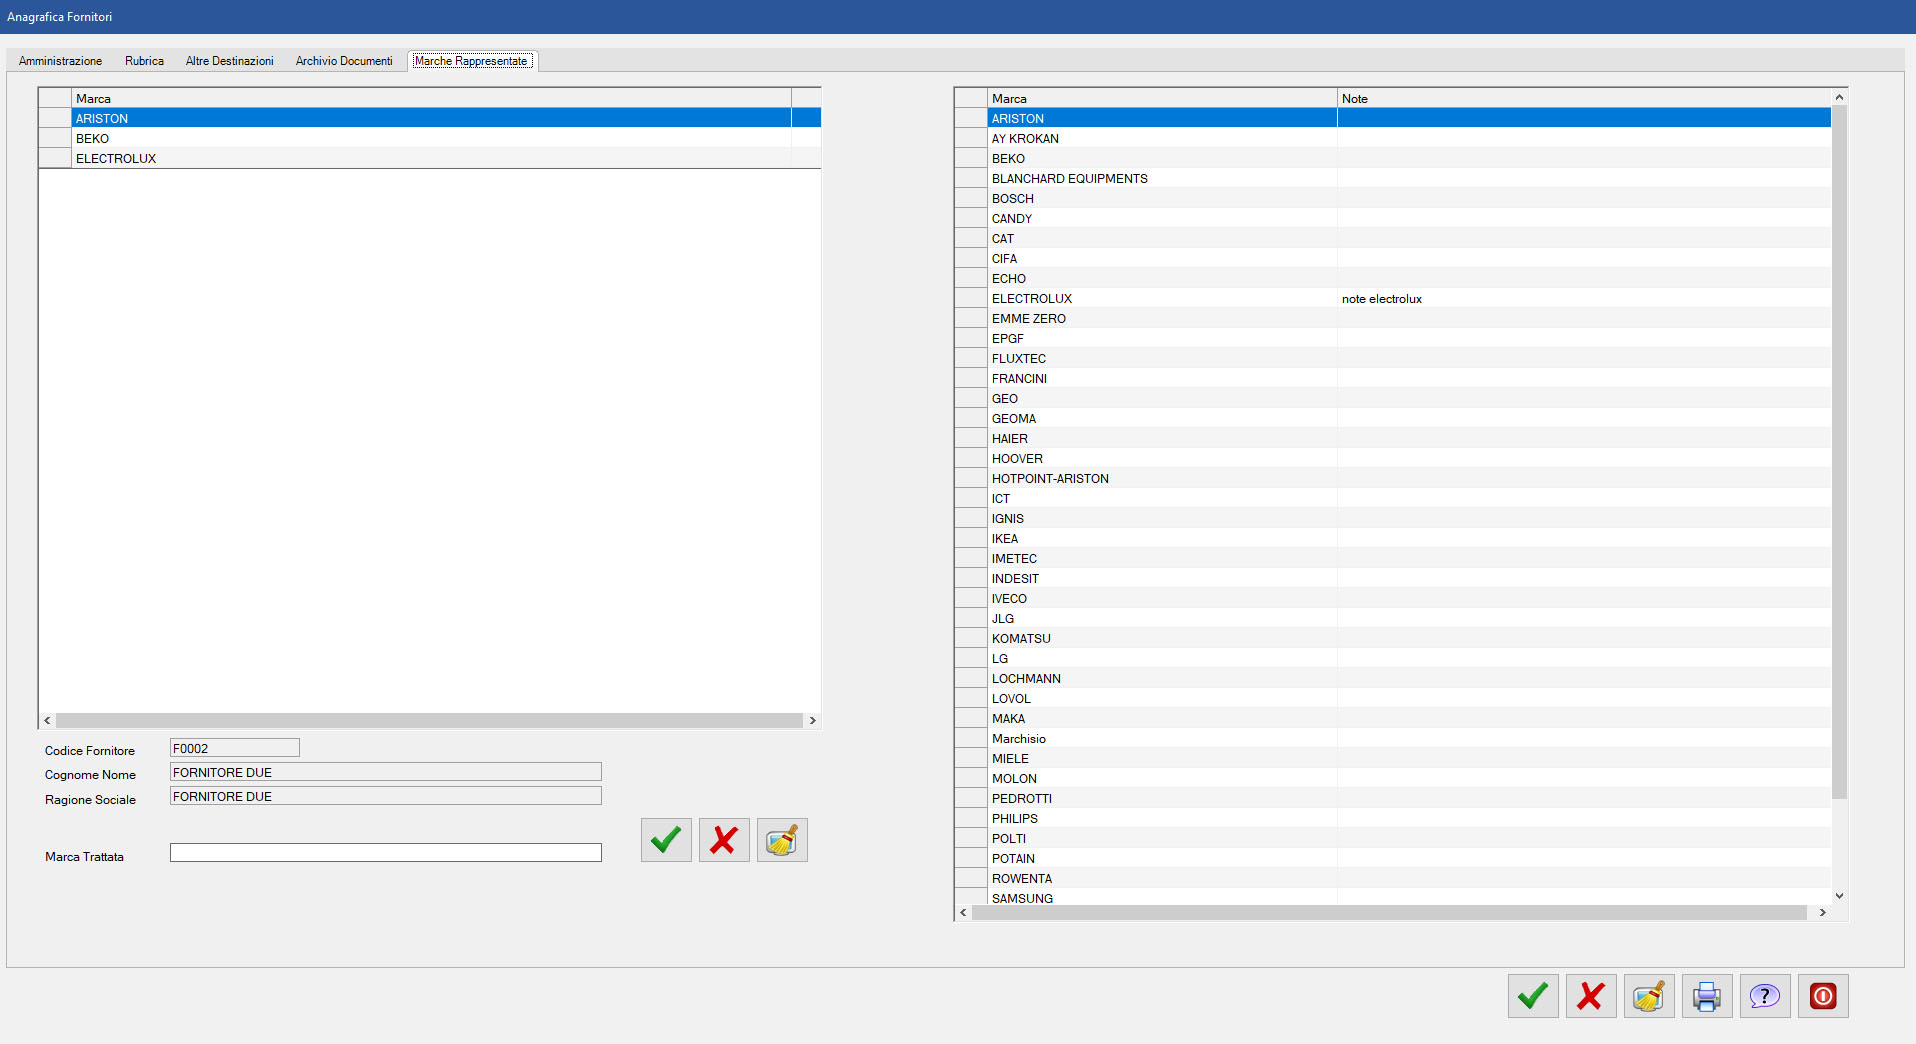
Task: Open the Archivio Documenti tab
Action: tap(344, 61)
